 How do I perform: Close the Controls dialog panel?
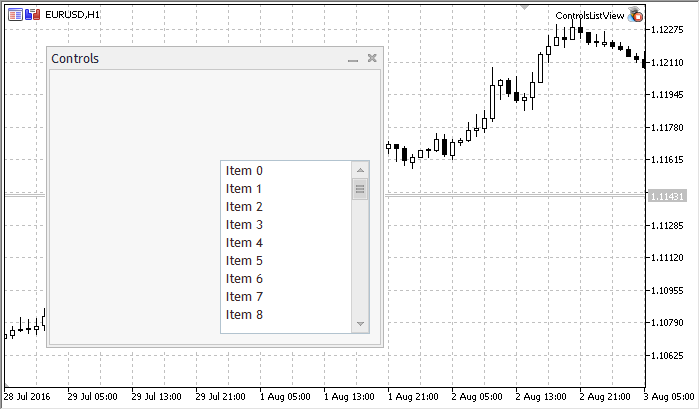click(x=372, y=59)
